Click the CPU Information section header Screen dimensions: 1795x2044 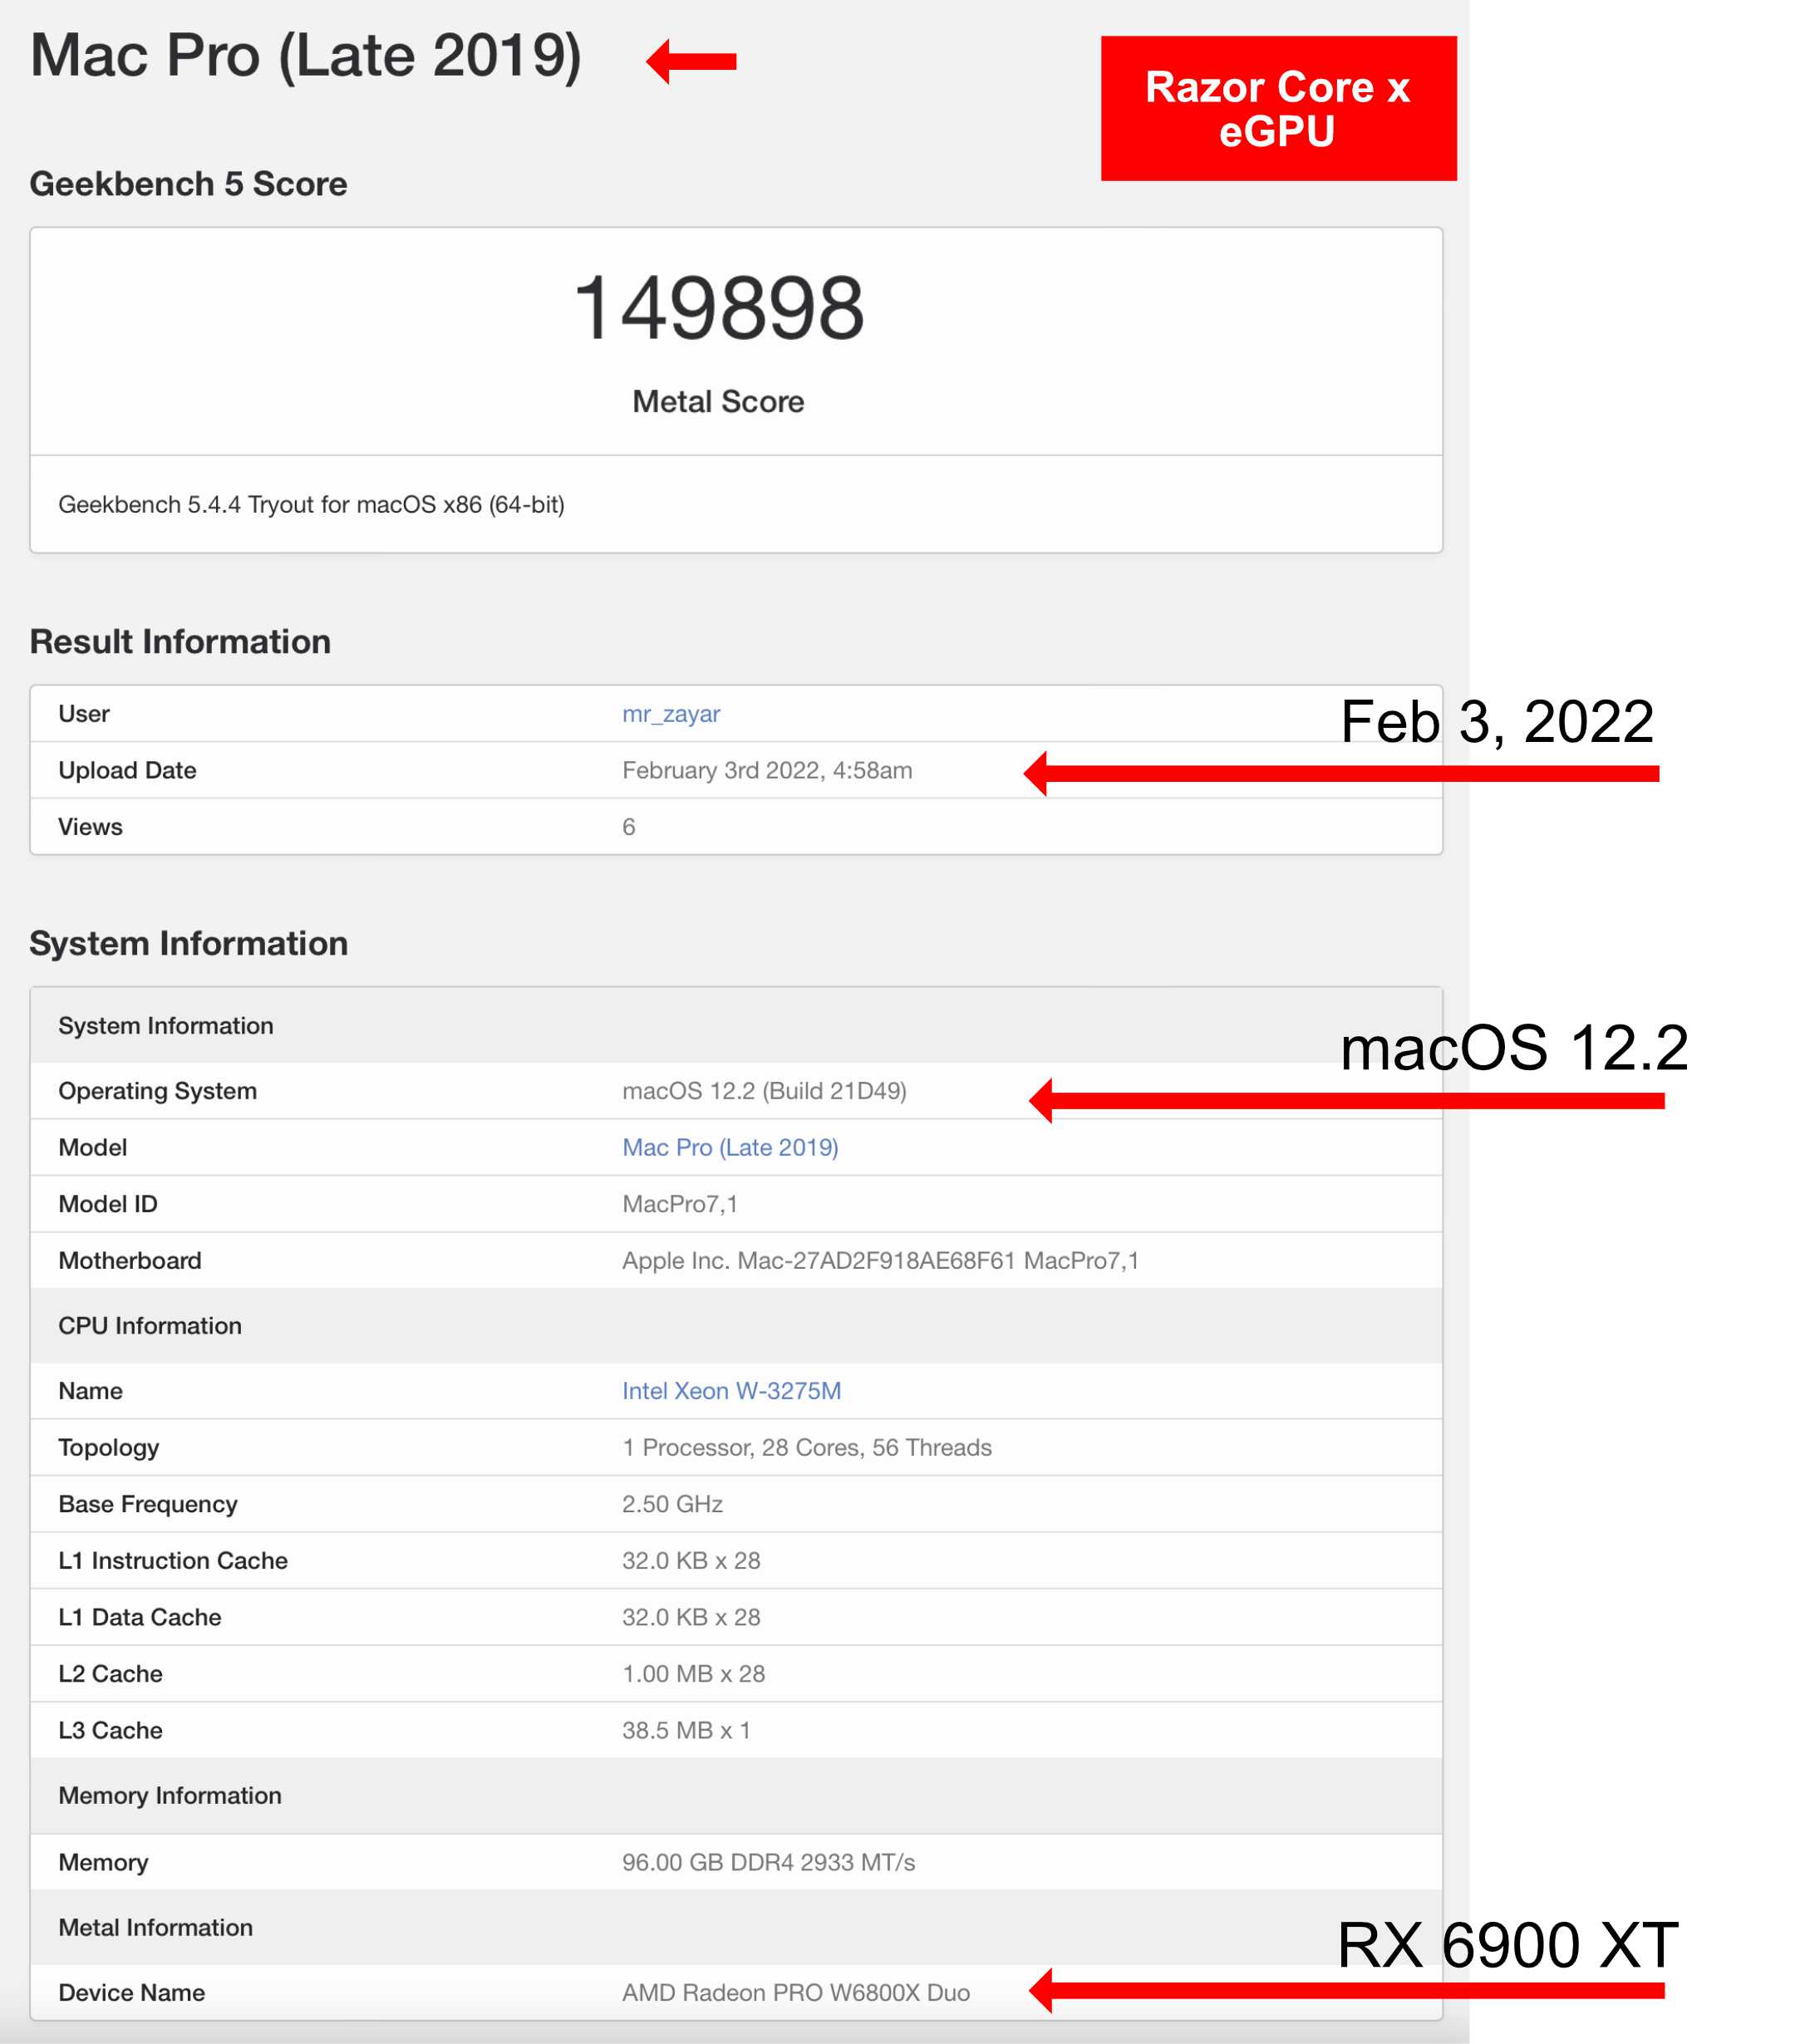(x=150, y=1325)
